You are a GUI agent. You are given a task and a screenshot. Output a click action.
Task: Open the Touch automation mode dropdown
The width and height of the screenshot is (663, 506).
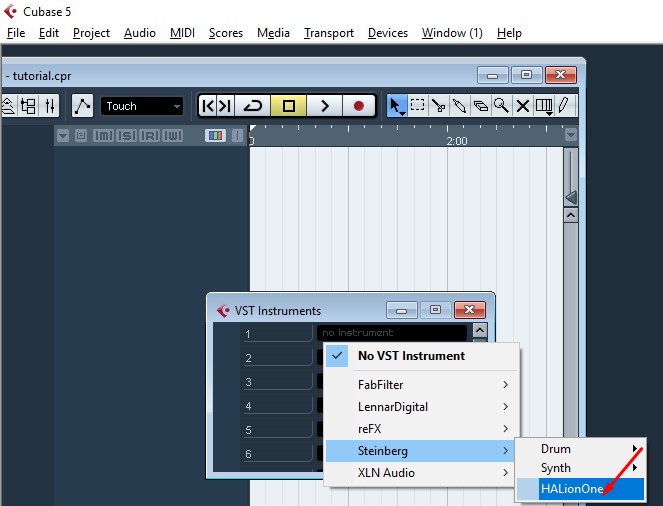coord(142,106)
